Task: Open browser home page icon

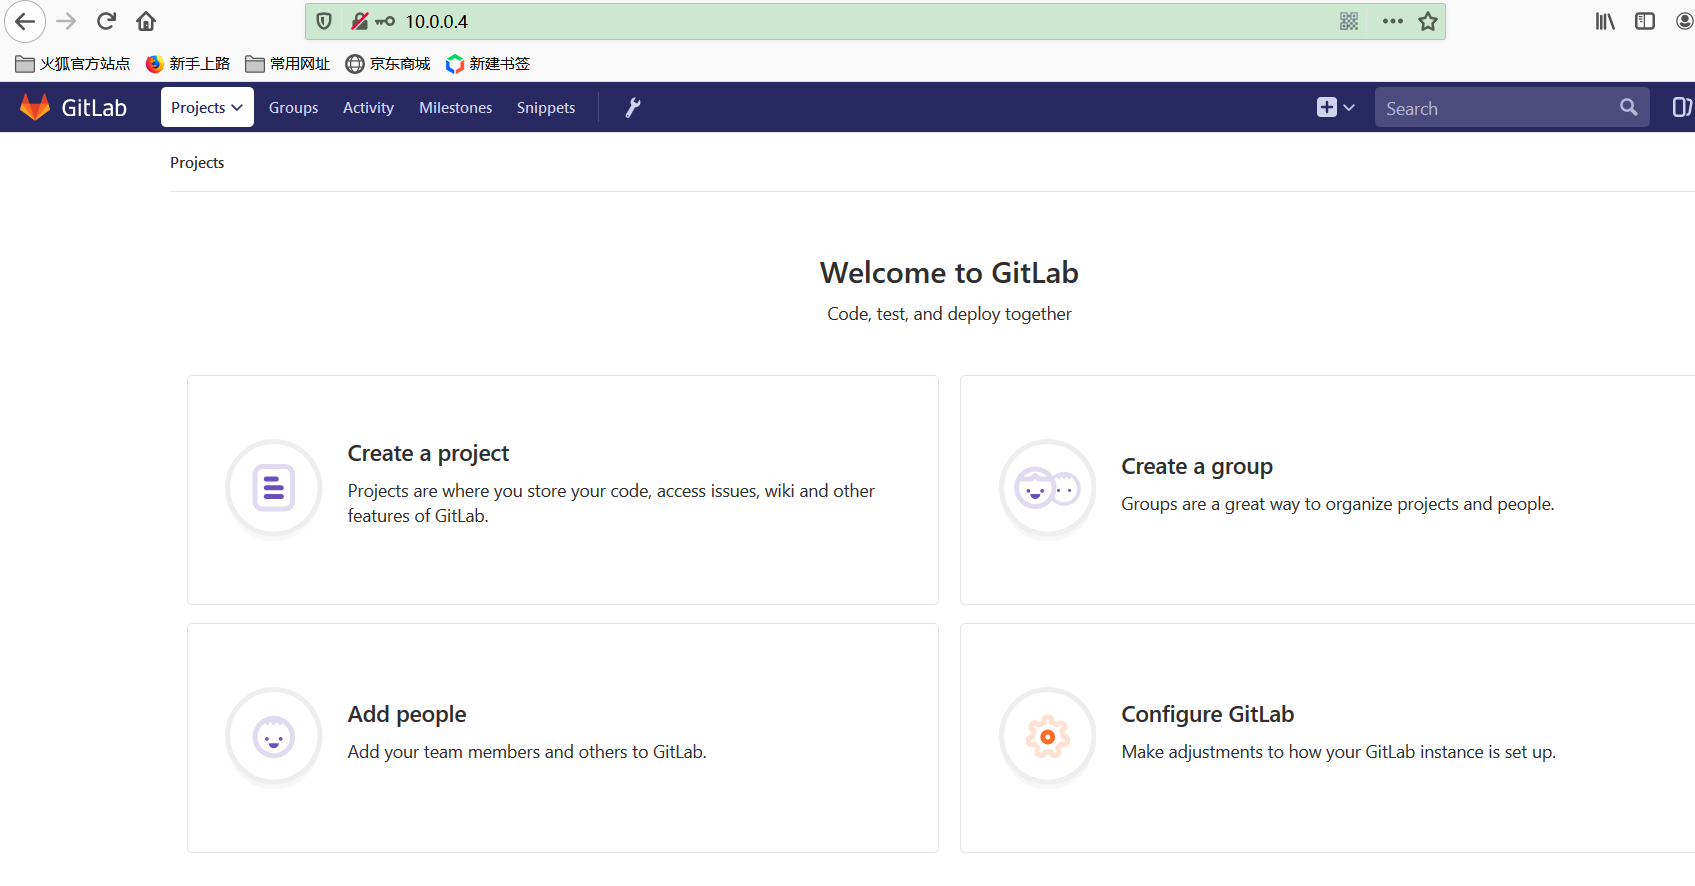Action: pyautogui.click(x=146, y=21)
